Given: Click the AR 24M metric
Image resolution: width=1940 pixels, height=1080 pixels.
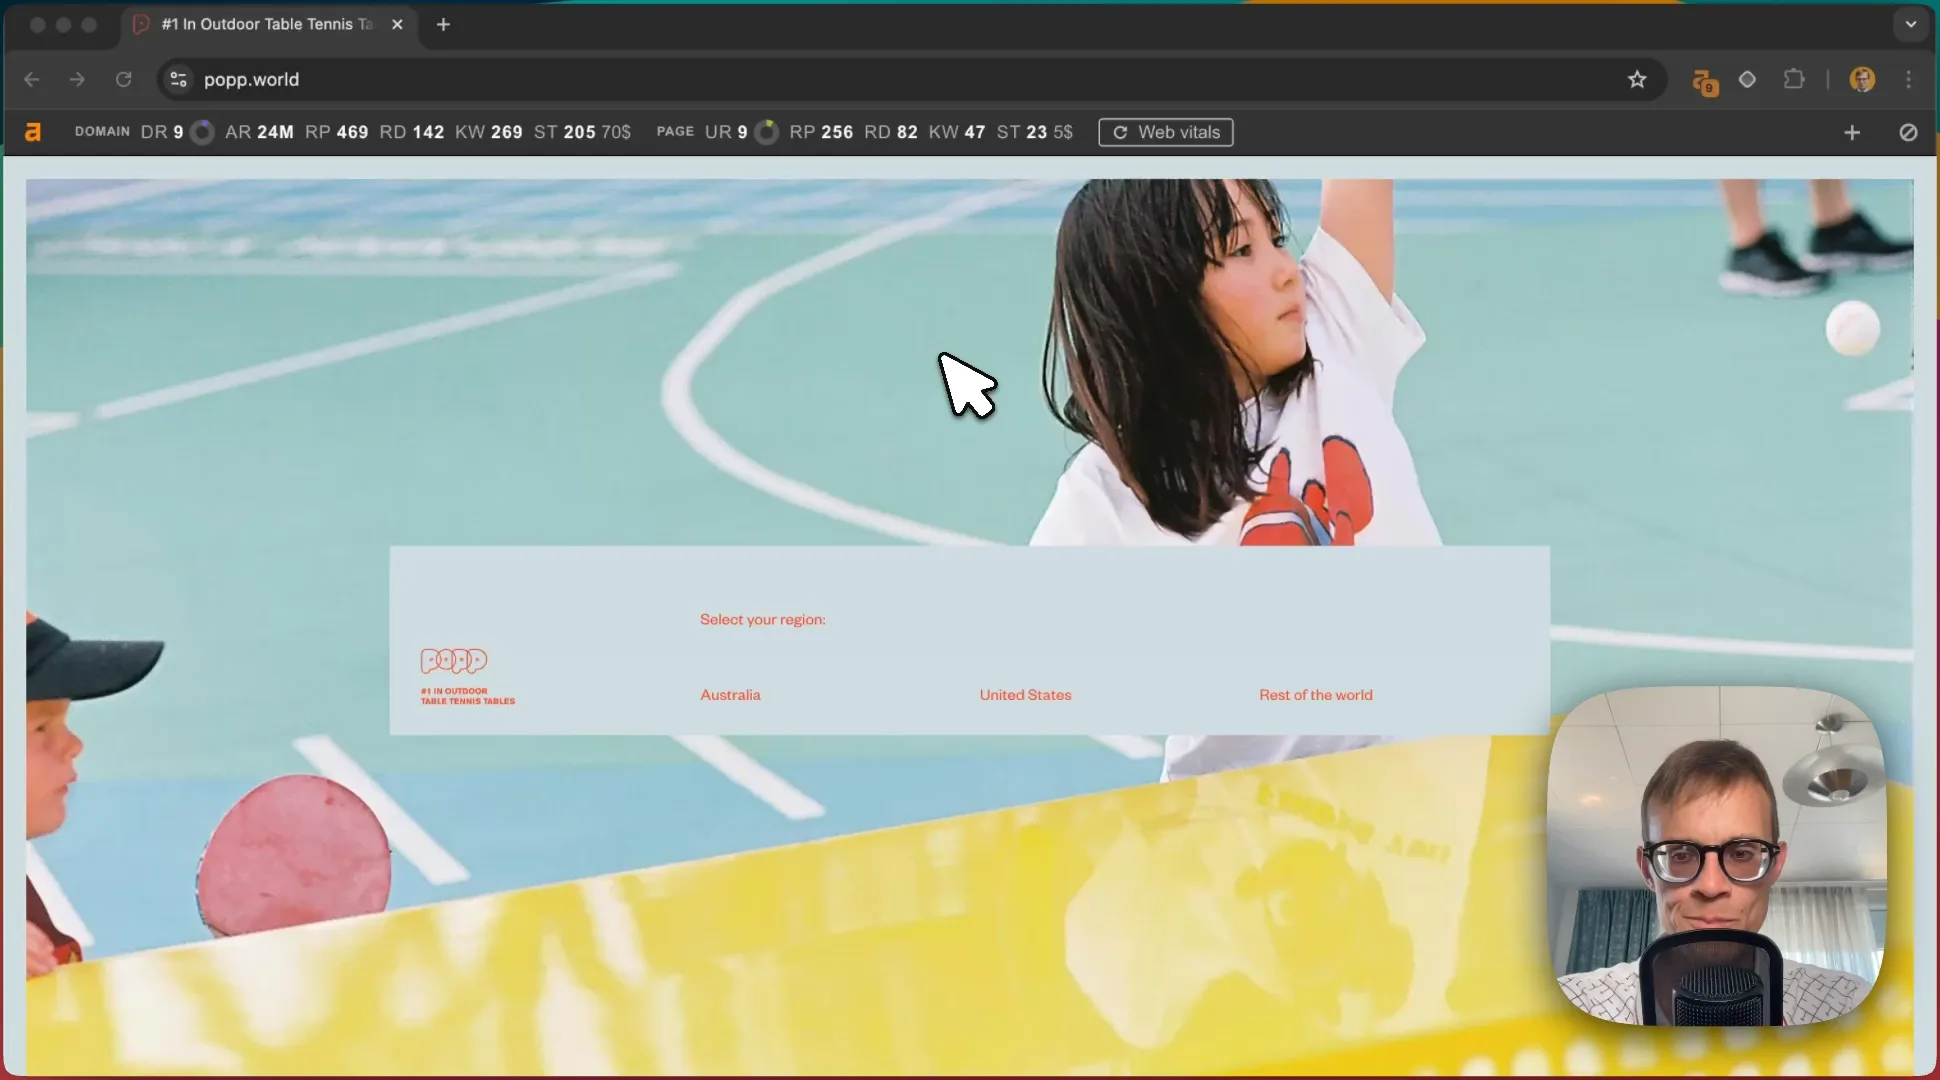Looking at the screenshot, I should pyautogui.click(x=259, y=132).
